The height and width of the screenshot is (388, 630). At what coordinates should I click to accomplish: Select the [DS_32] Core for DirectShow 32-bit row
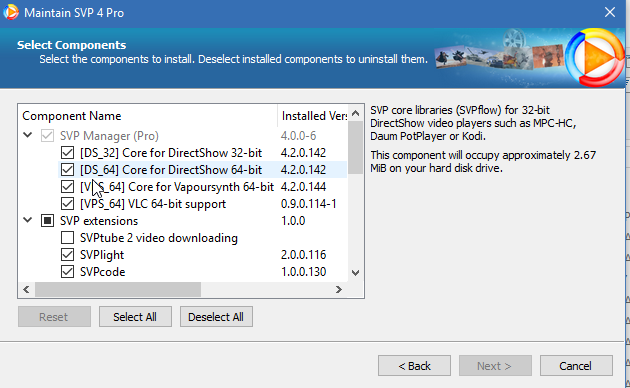click(171, 153)
